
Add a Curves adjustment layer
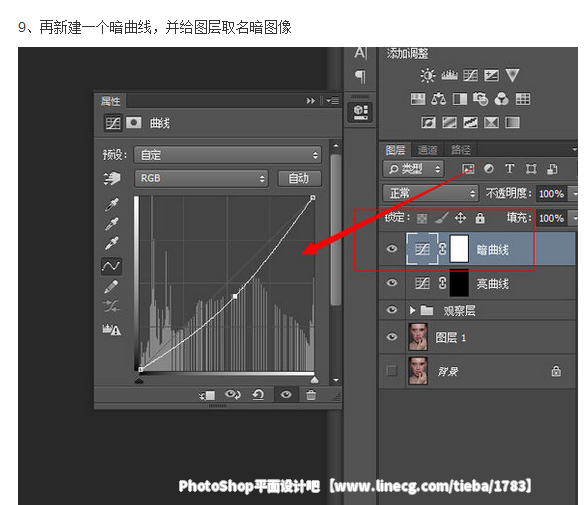point(470,75)
